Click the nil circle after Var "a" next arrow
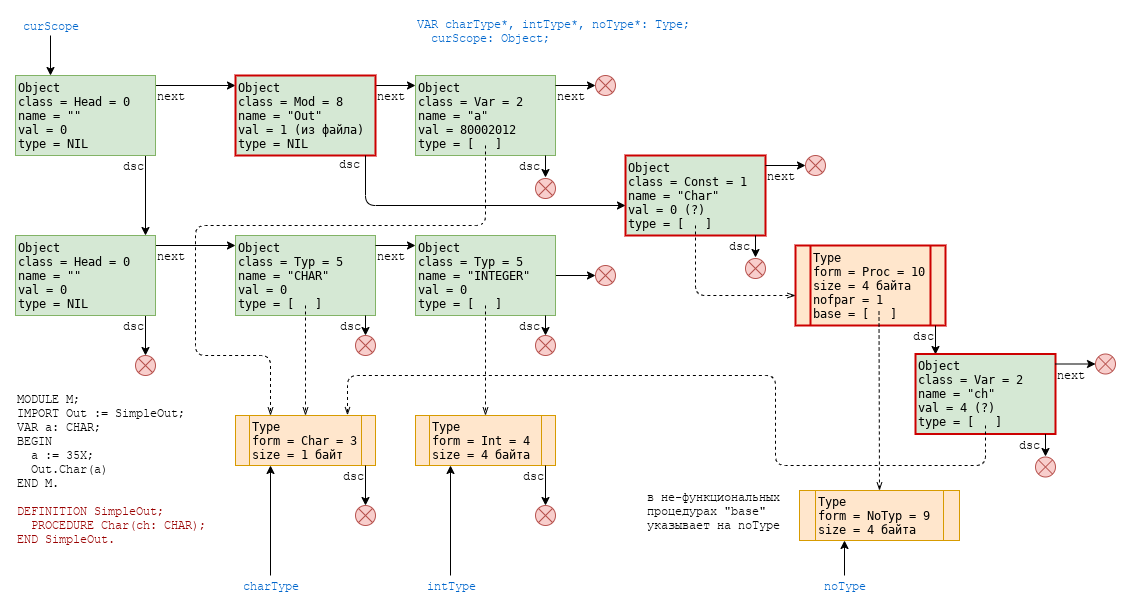 [x=605, y=85]
